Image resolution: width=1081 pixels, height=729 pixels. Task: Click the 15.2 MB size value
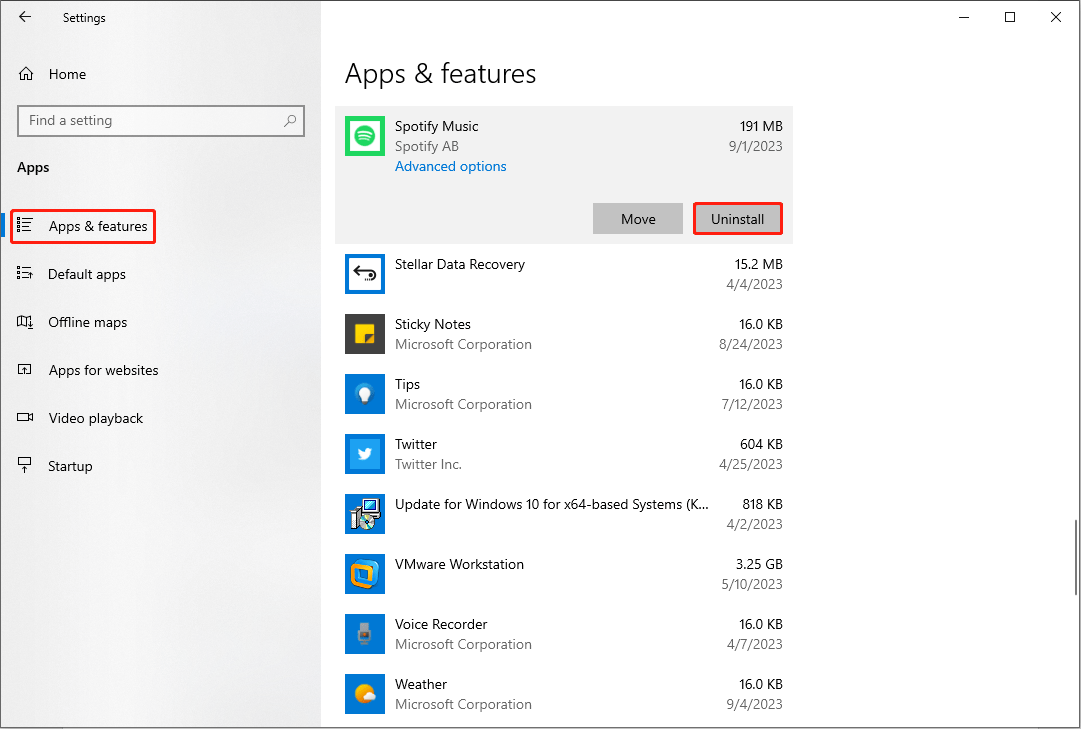[x=758, y=264]
